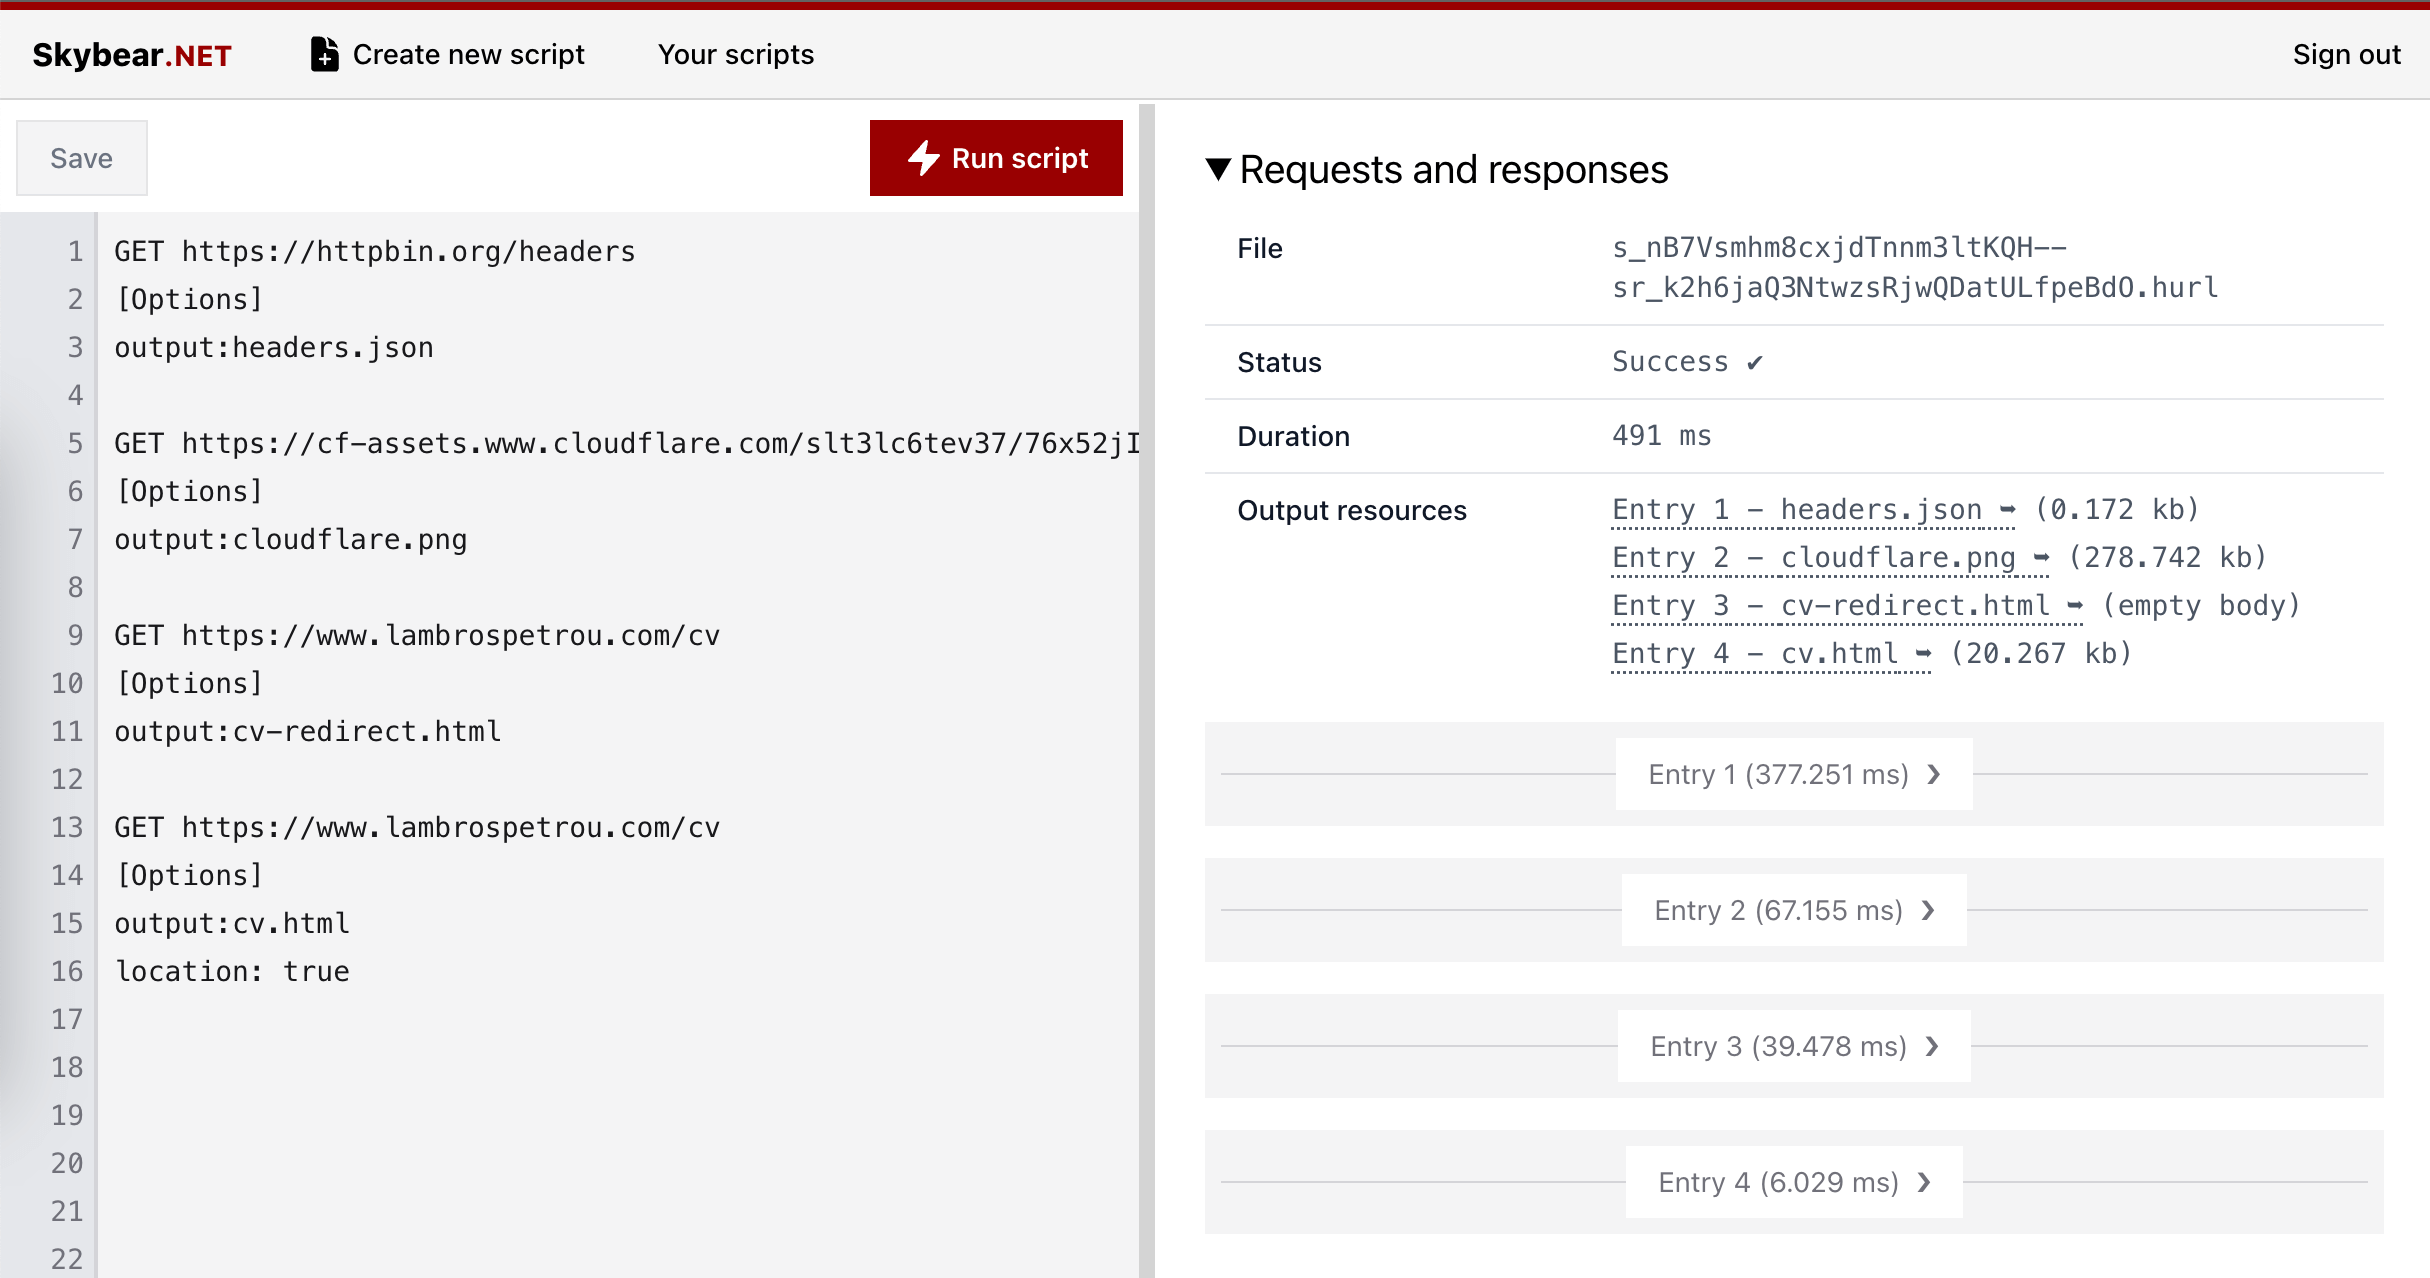Image resolution: width=2430 pixels, height=1278 pixels.
Task: Open Your scripts
Action: (x=735, y=54)
